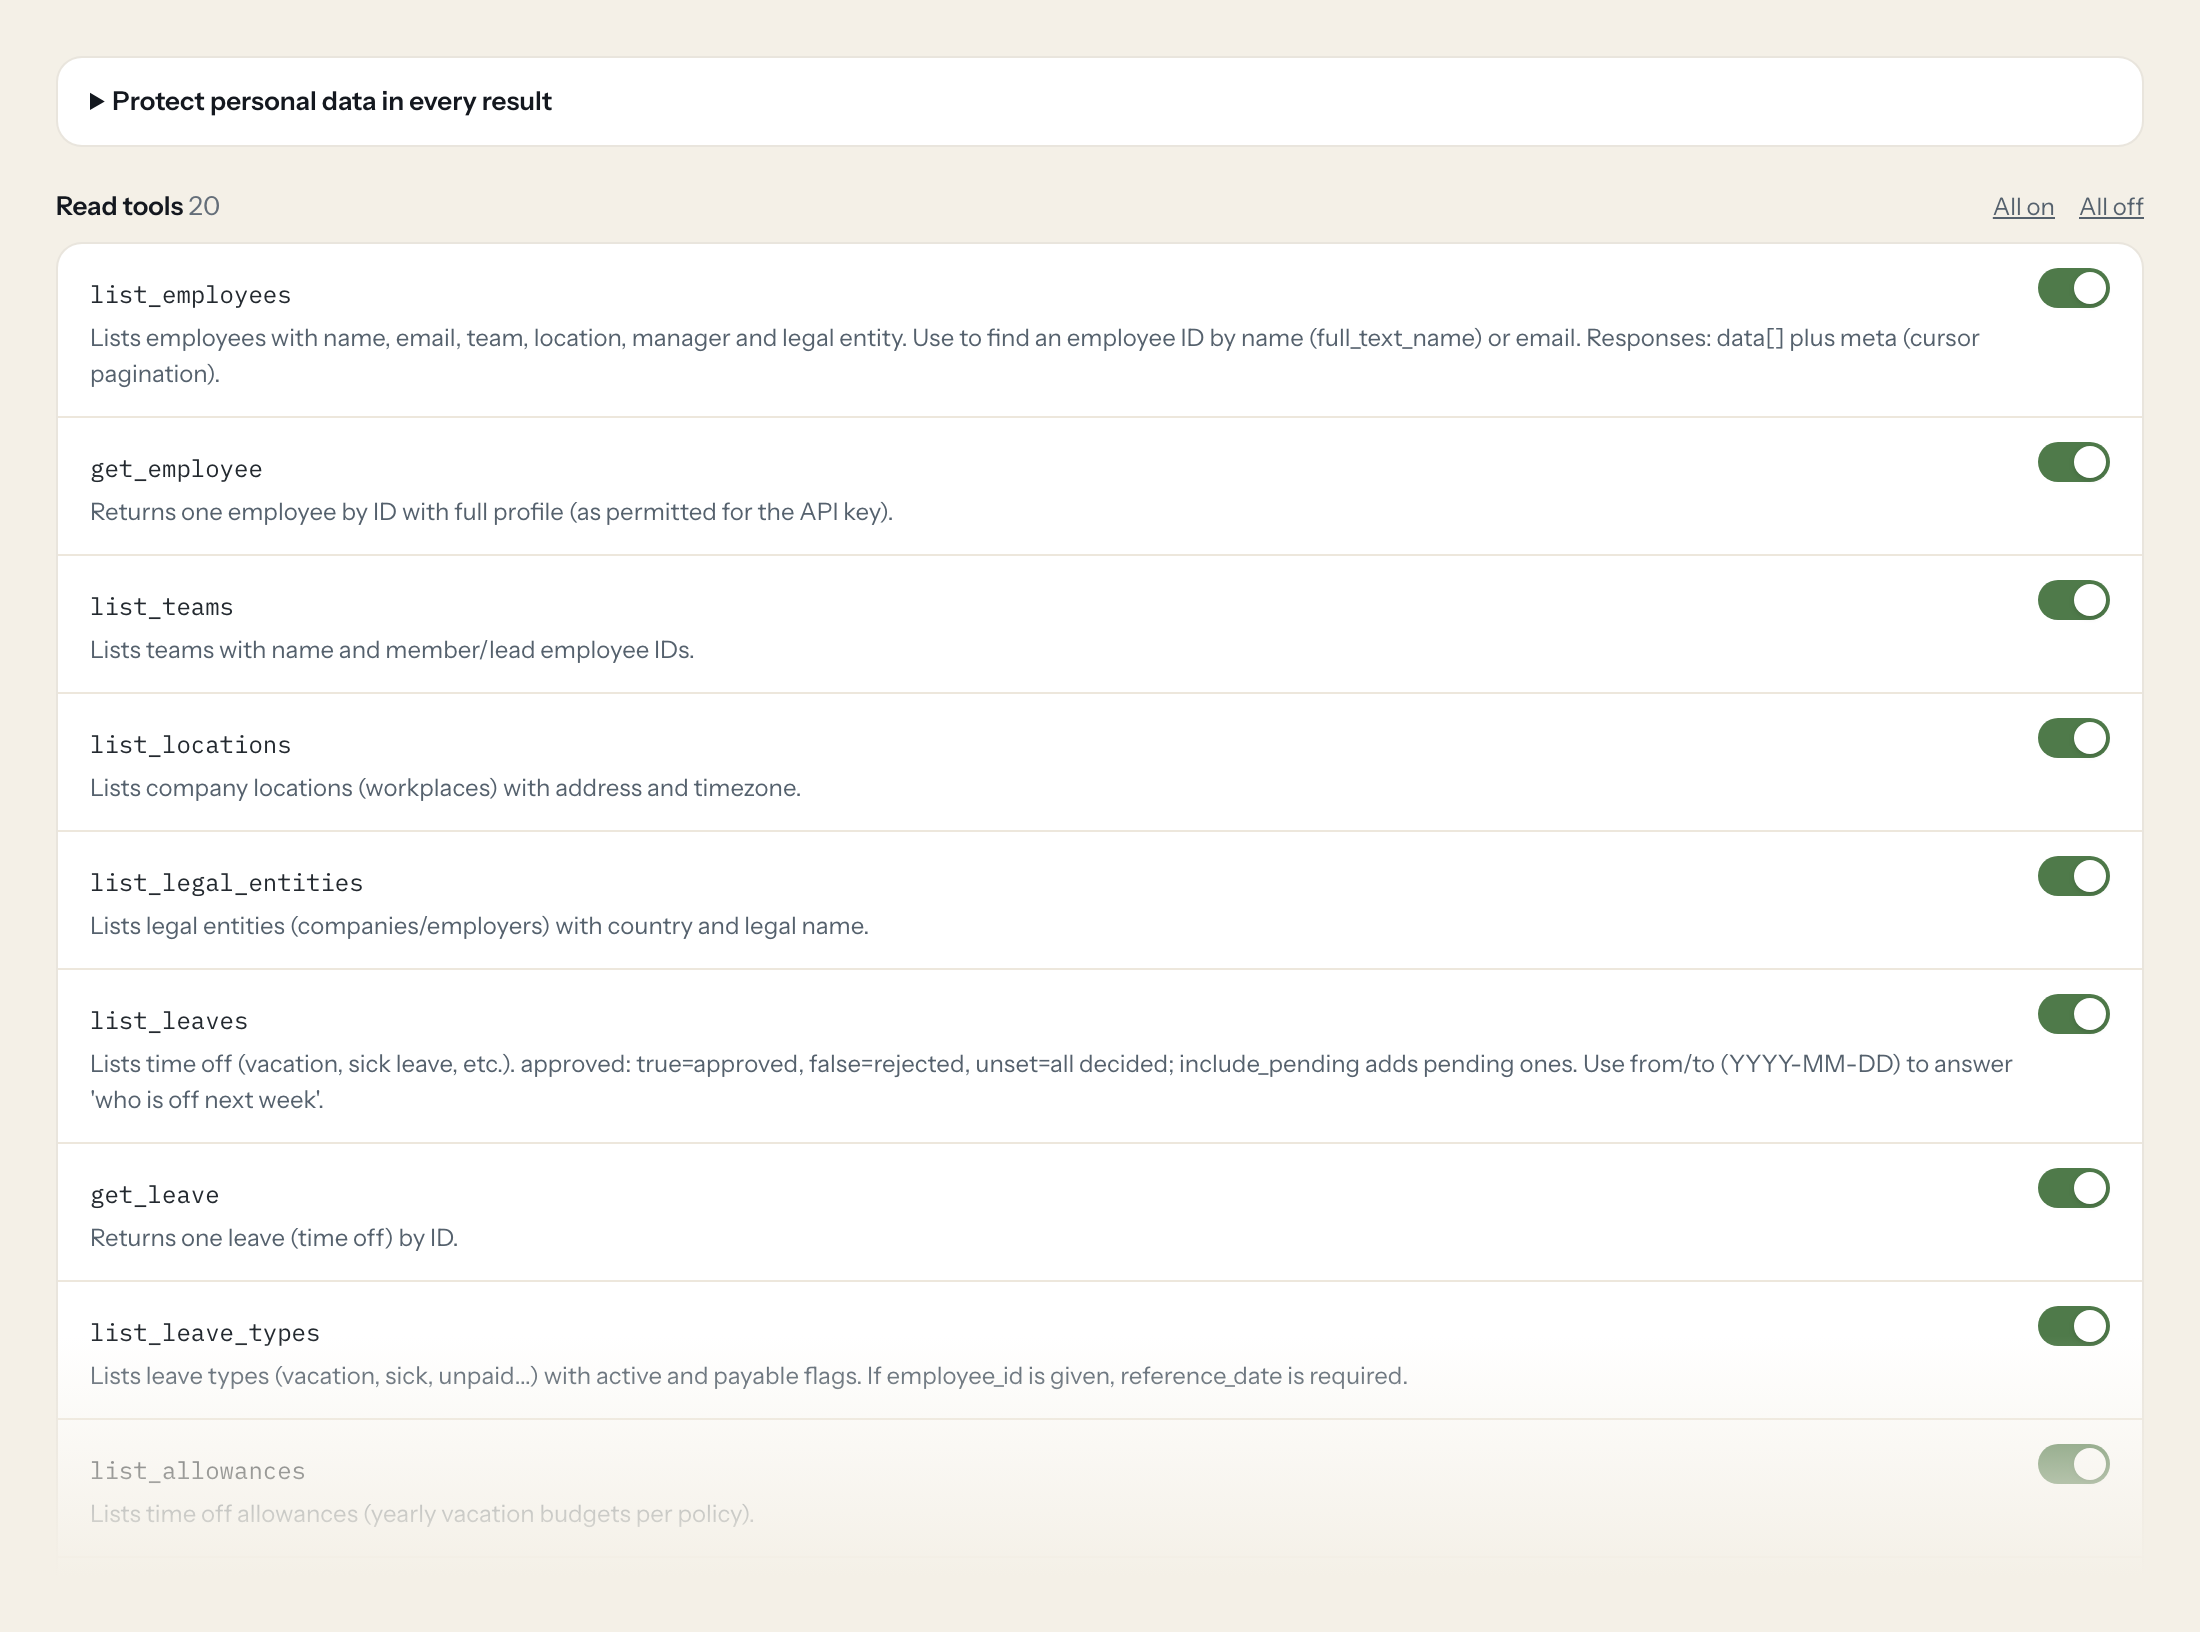Disable the list_employees tool toggle
This screenshot has width=2200, height=1632.
pyautogui.click(x=2073, y=288)
